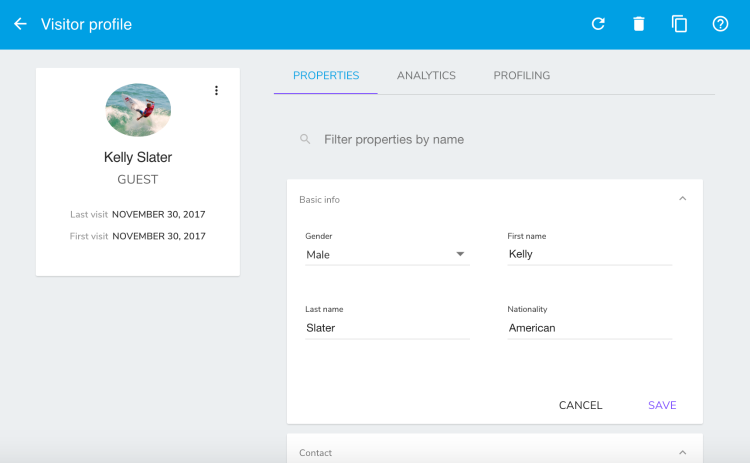The image size is (750, 463).
Task: Click the refresh icon in header
Action: (598, 23)
